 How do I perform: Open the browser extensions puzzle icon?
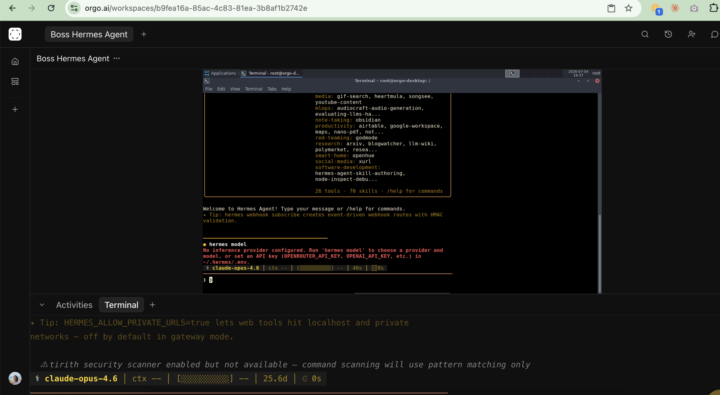pos(714,8)
